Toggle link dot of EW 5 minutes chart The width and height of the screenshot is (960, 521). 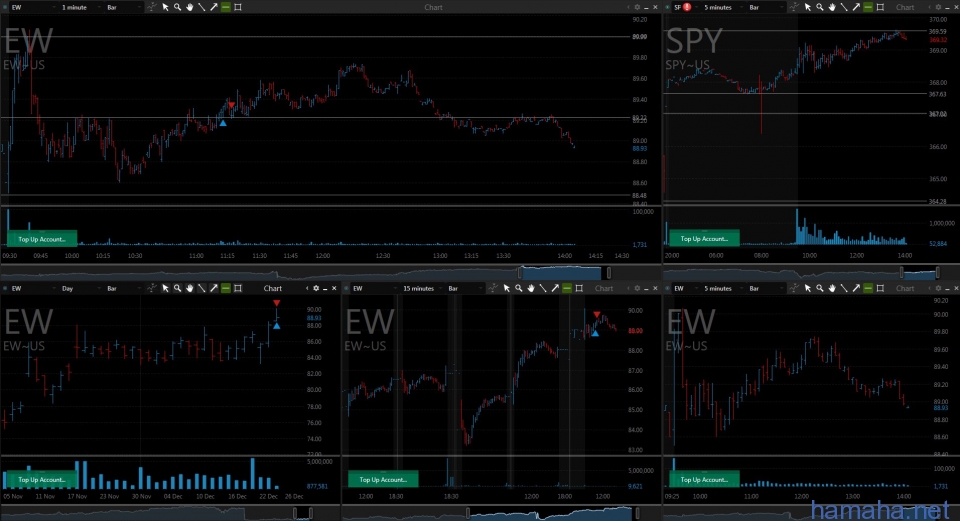click(667, 288)
